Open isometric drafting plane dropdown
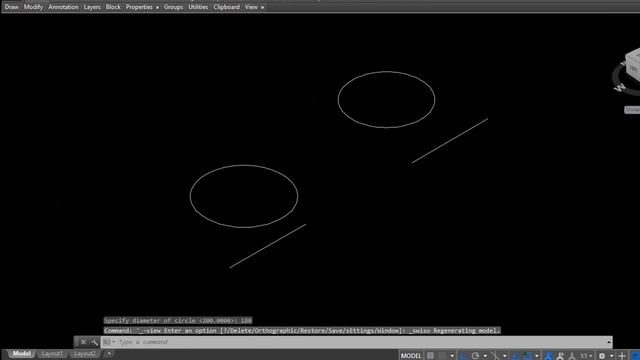640x360 pixels. coord(505,356)
